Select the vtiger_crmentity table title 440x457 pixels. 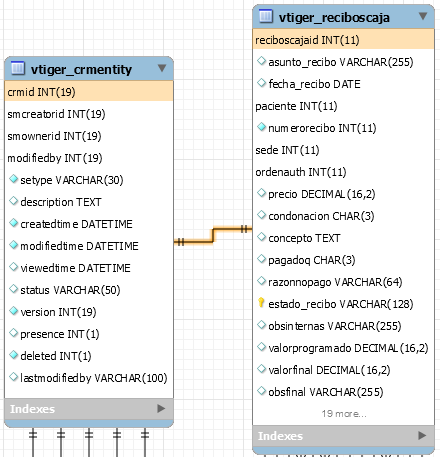pyautogui.click(x=81, y=69)
